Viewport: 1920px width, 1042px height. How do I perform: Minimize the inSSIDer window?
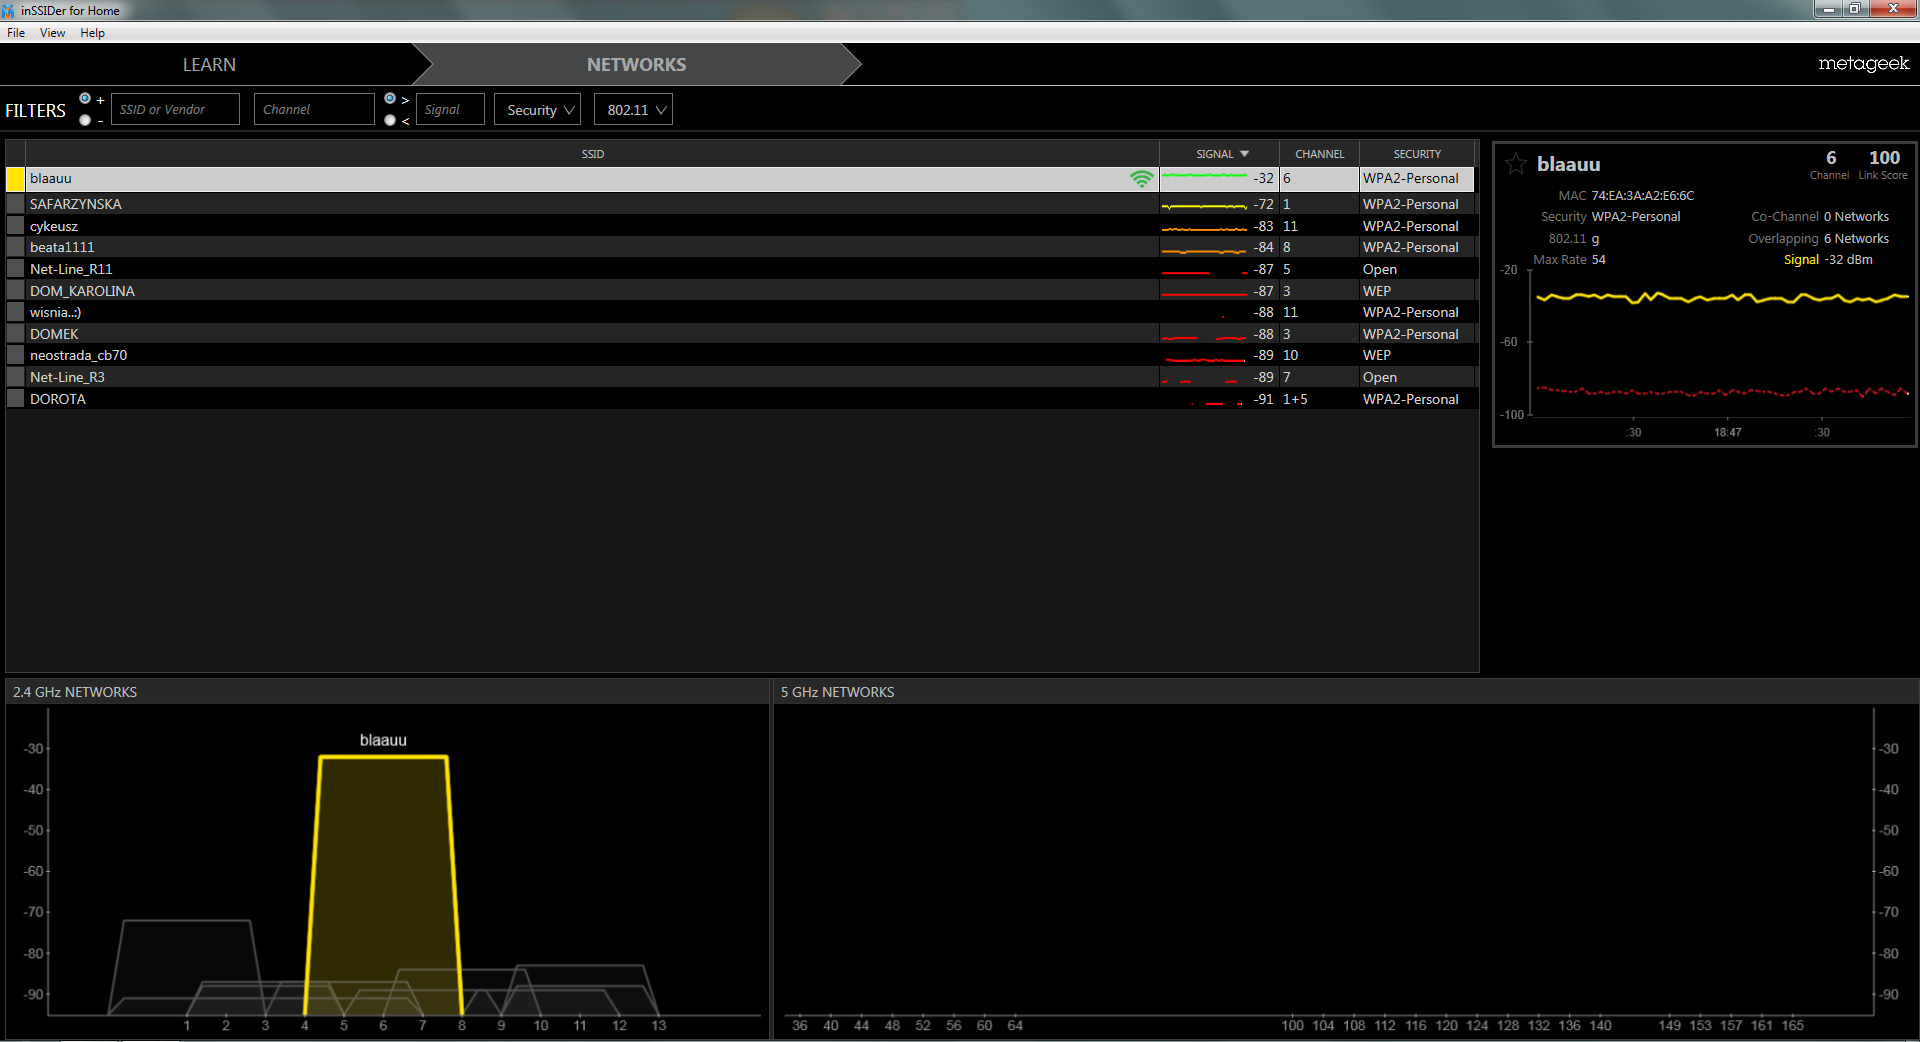pyautogui.click(x=1828, y=9)
